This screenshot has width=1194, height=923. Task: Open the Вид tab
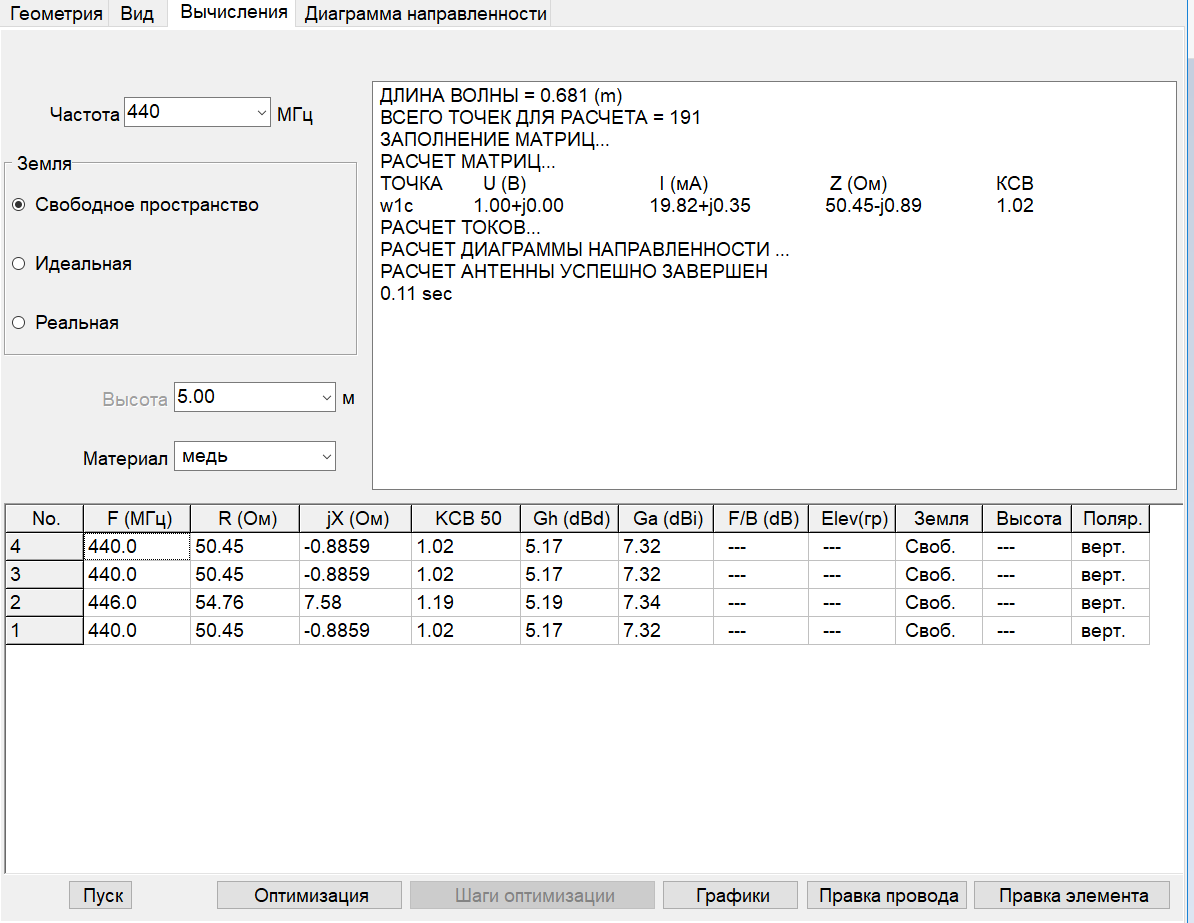137,14
